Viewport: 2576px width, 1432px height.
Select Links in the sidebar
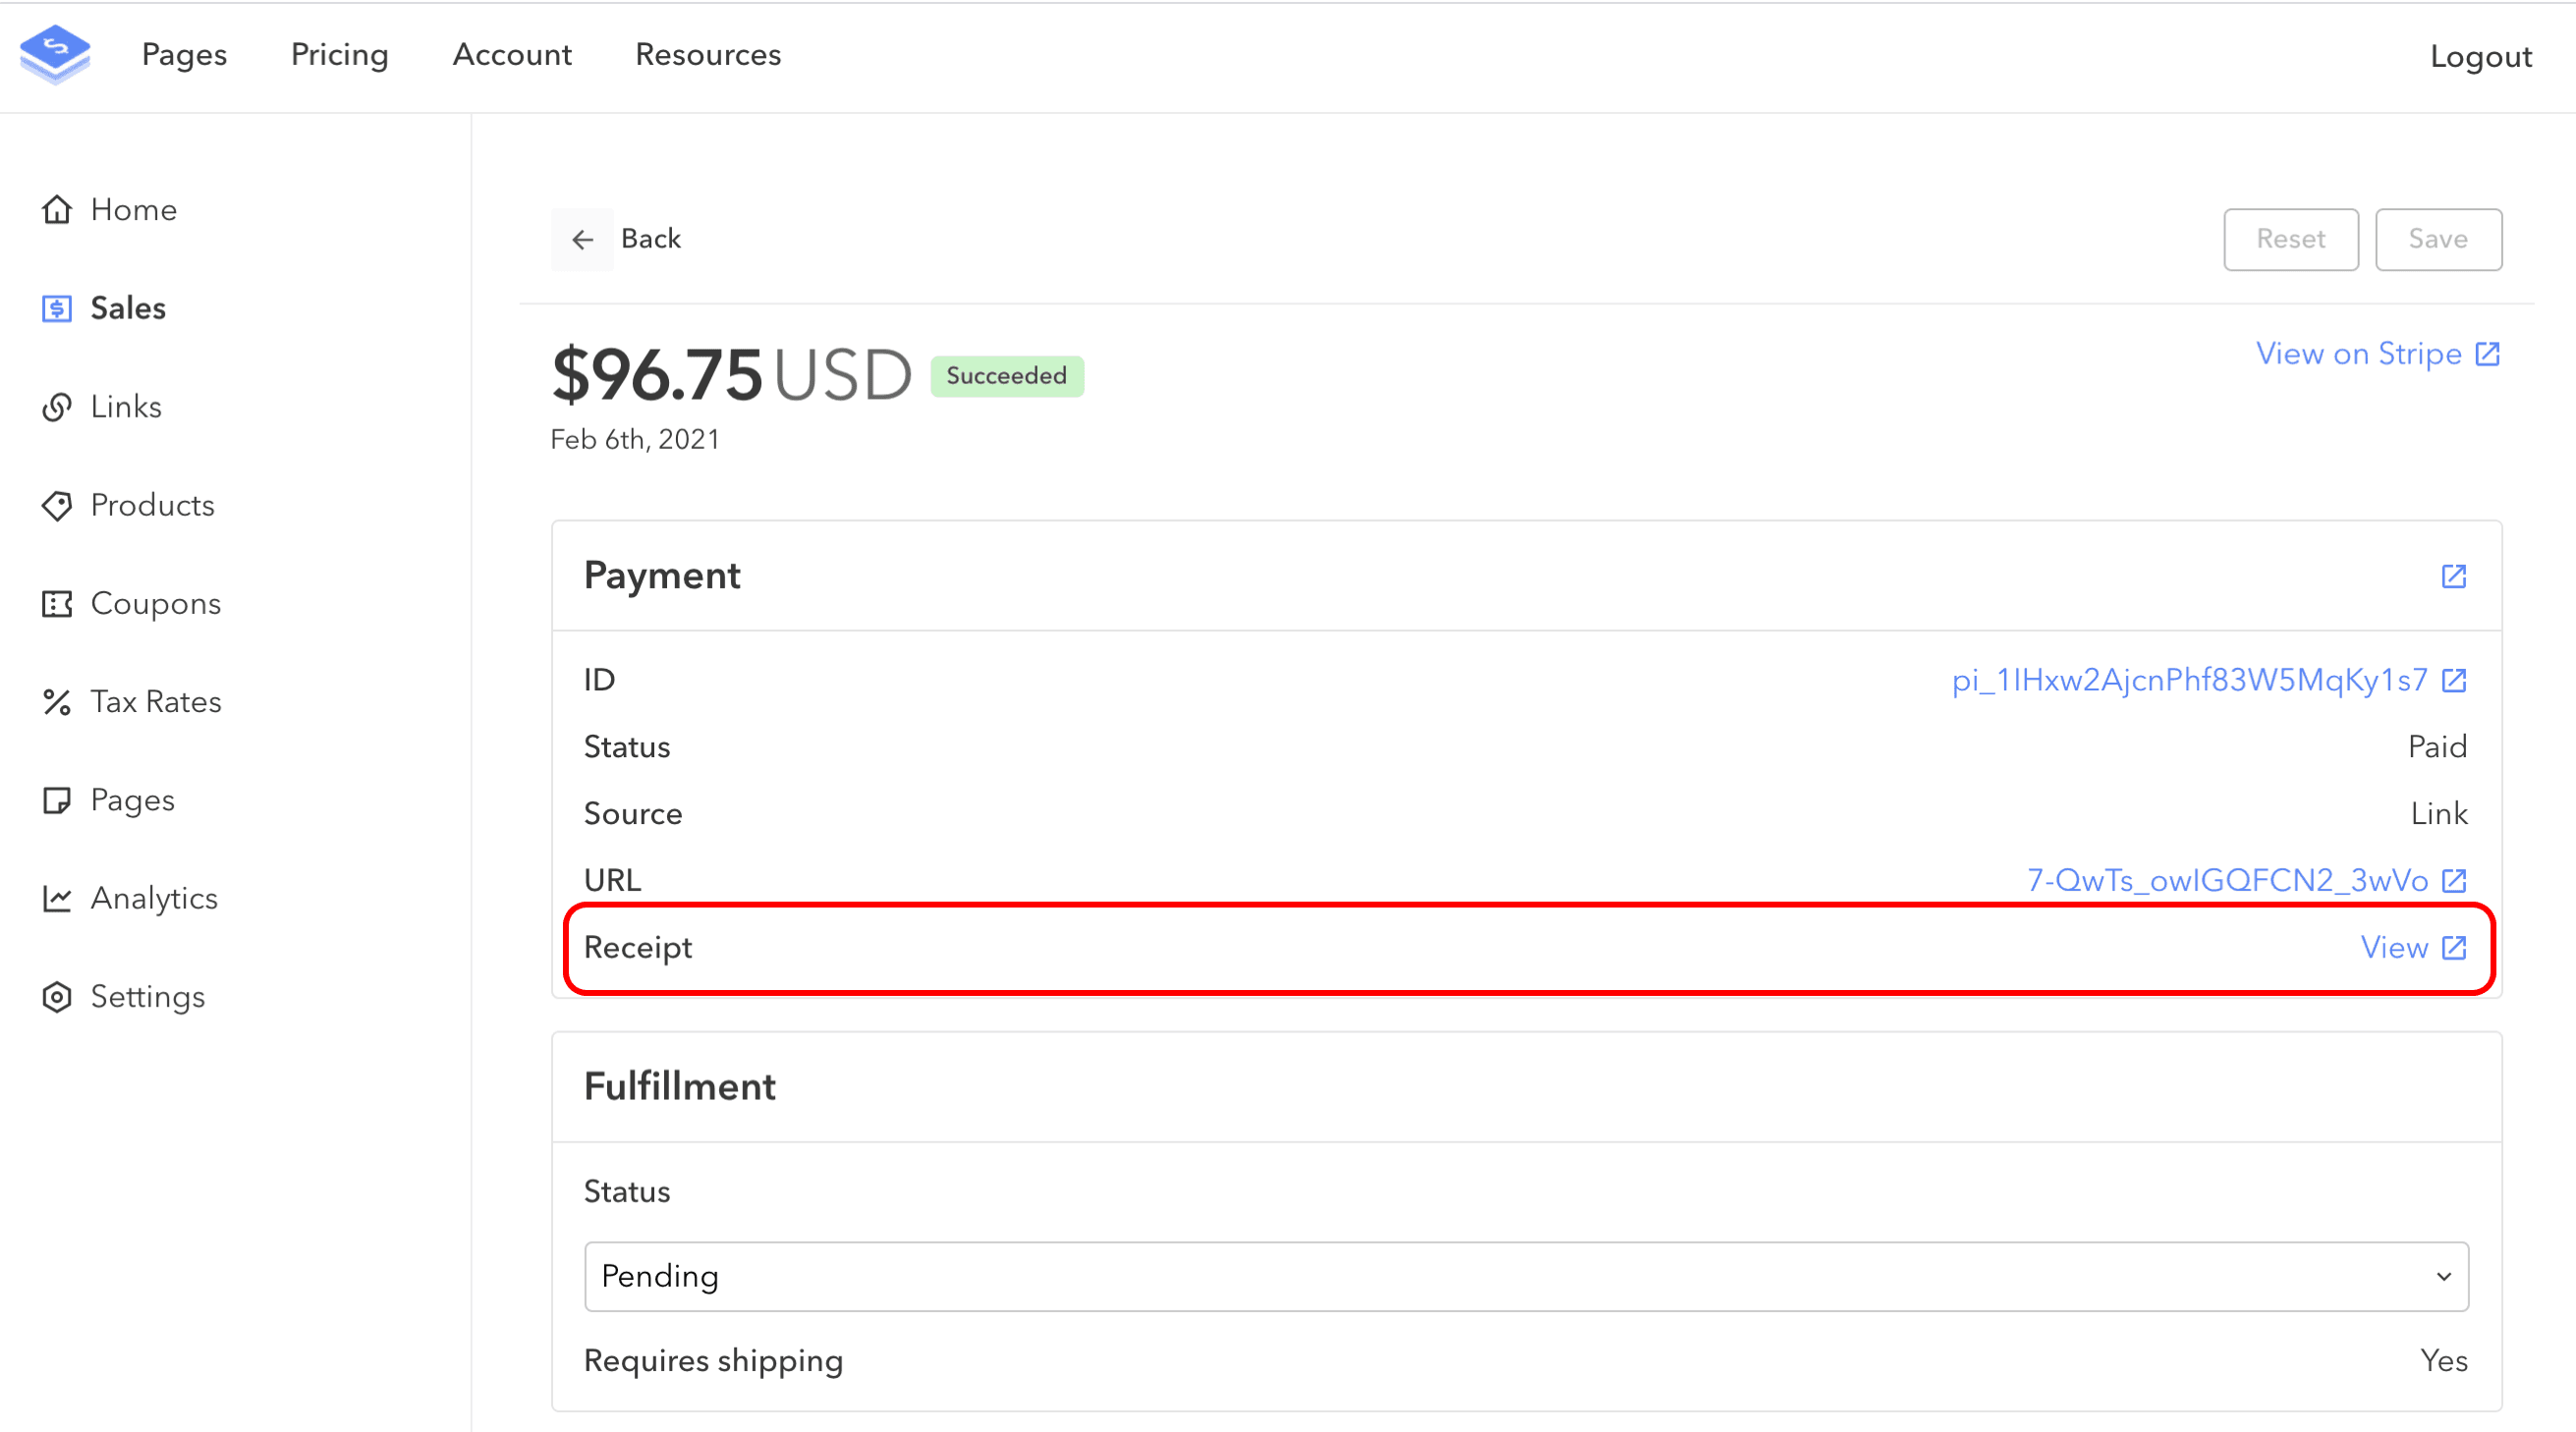click(125, 407)
